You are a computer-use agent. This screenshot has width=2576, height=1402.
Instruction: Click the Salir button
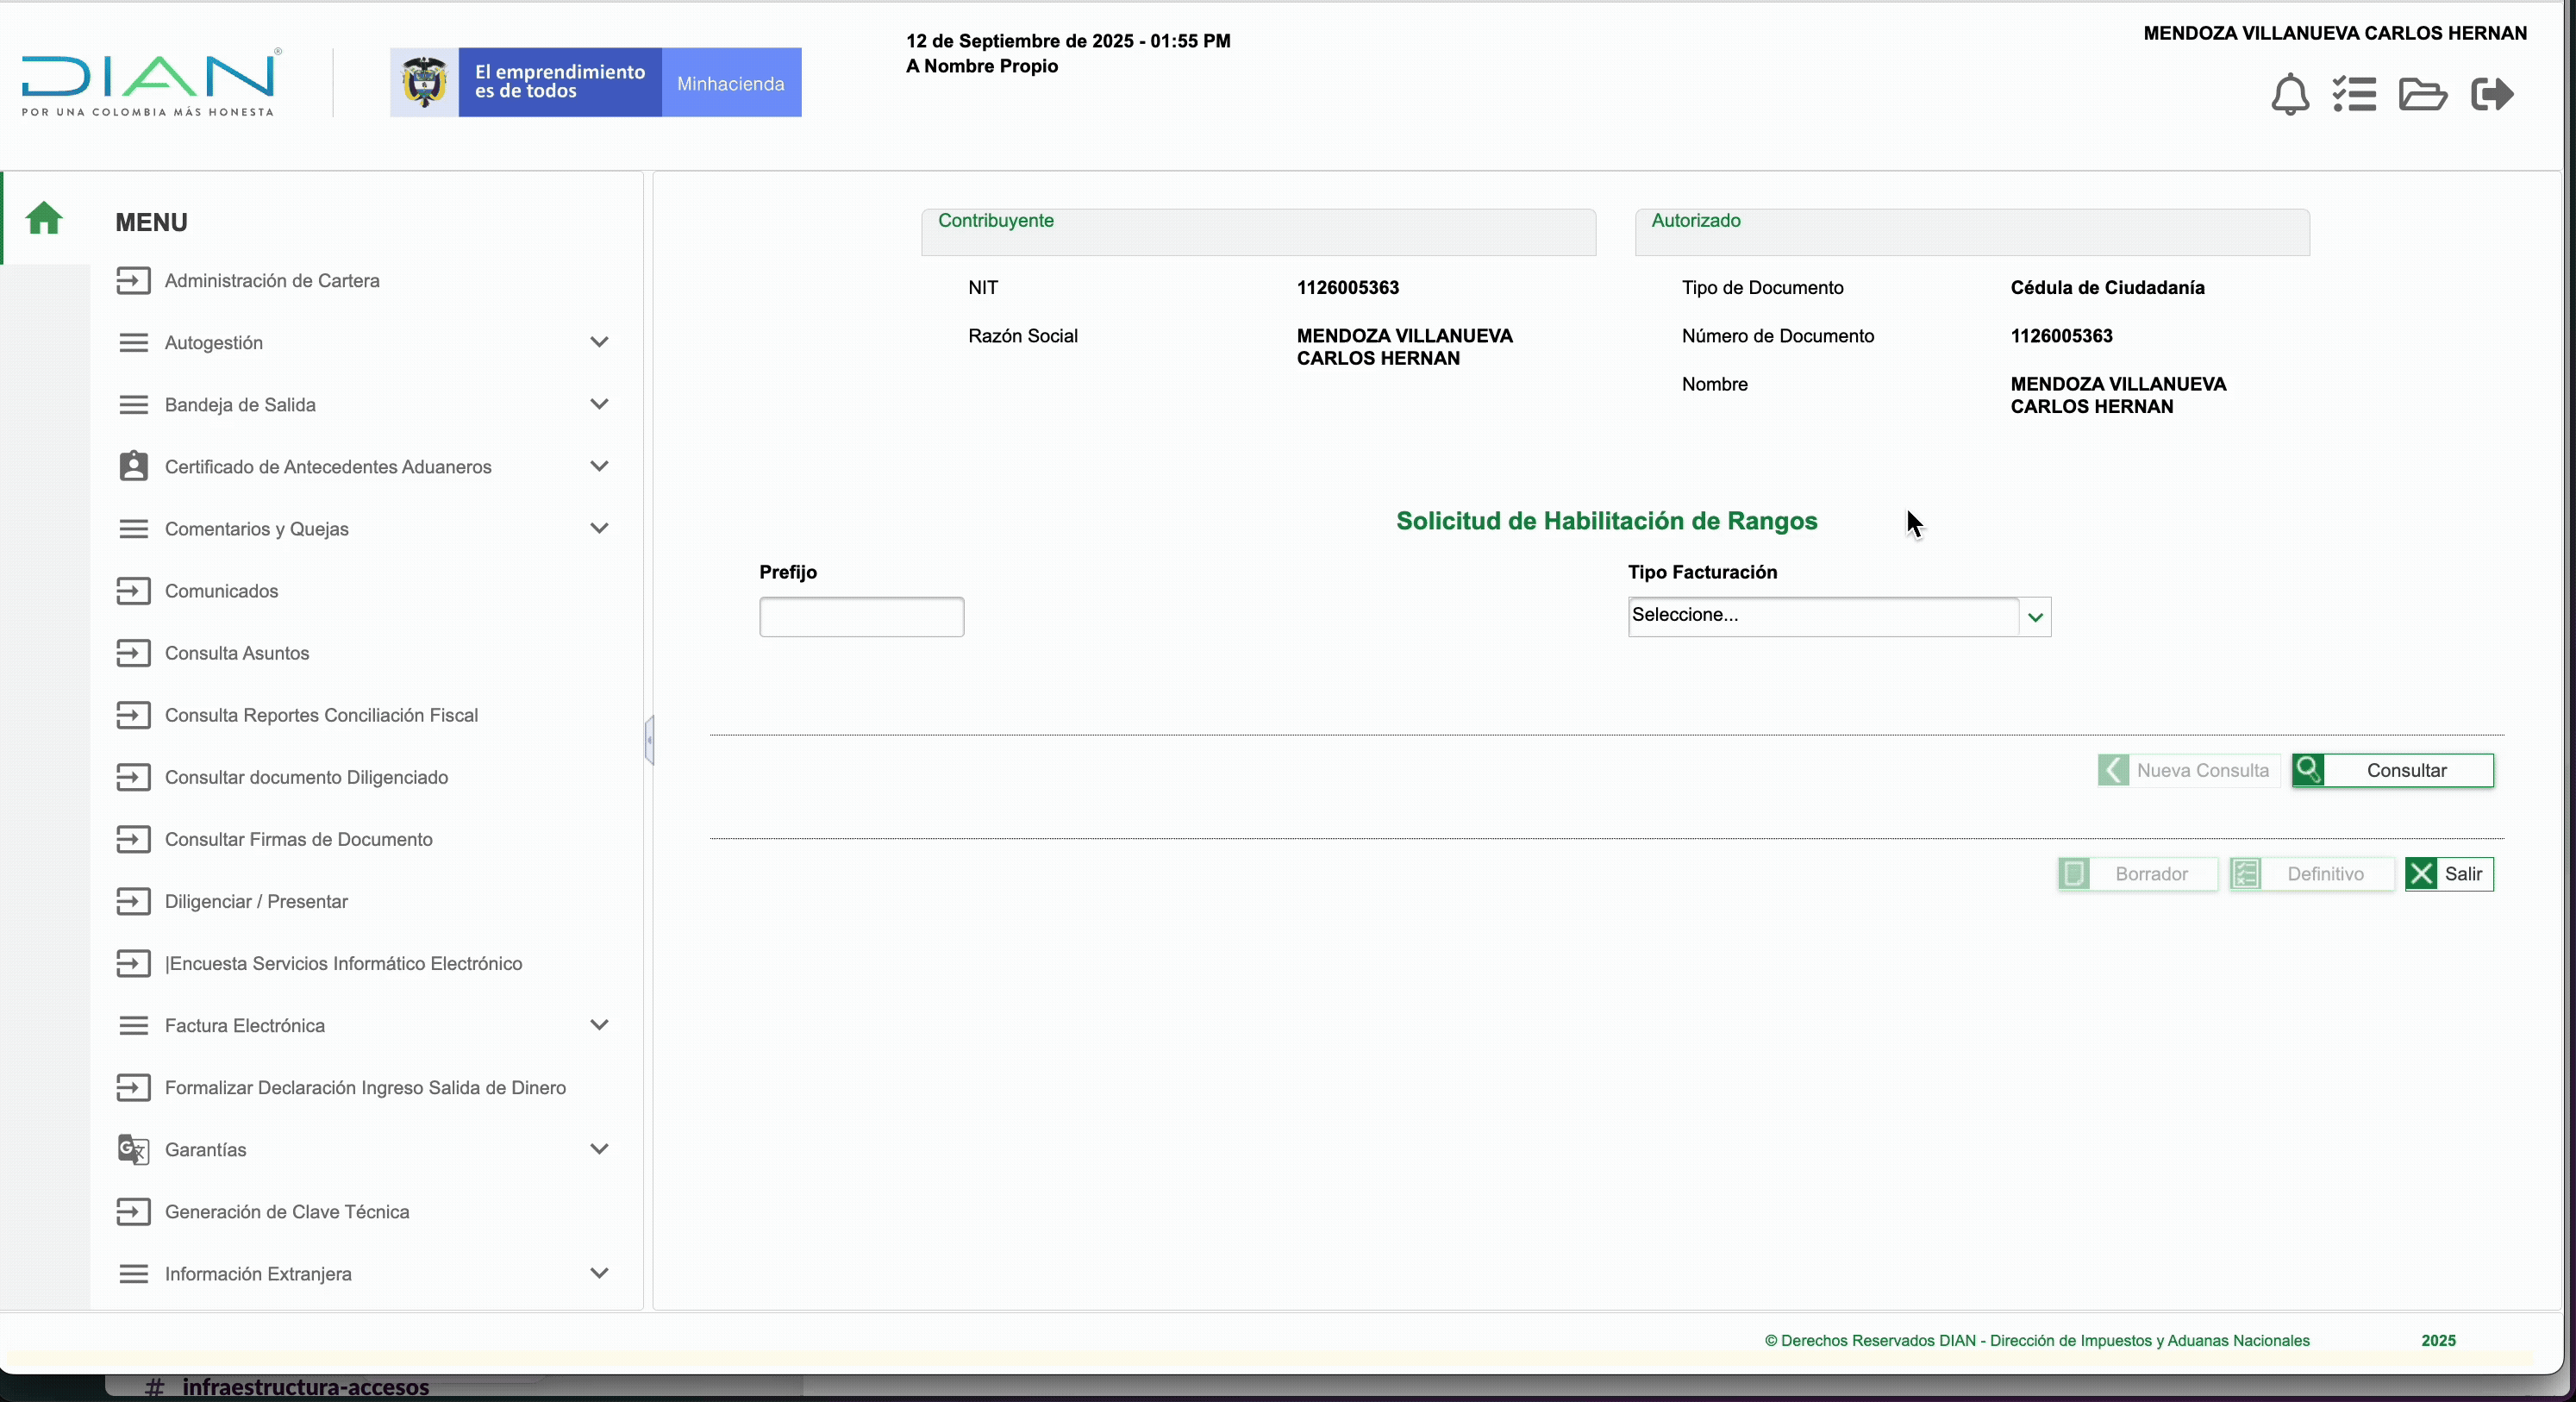[2449, 874]
